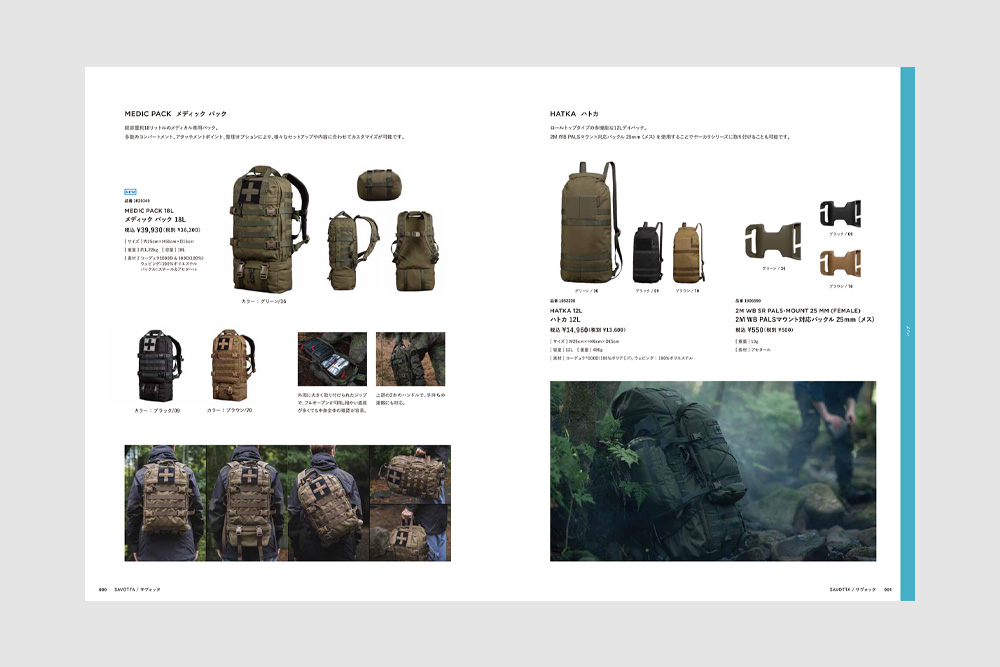This screenshot has height=667, width=1000.
Task: Open the forest backpack photo with ferns
Action: pyautogui.click(x=712, y=470)
